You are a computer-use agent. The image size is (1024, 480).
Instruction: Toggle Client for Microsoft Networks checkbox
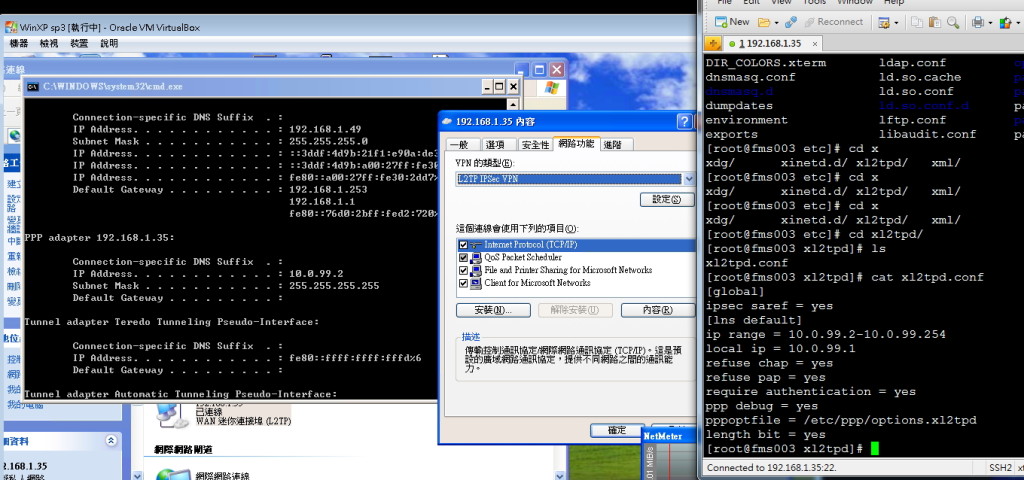tap(463, 283)
